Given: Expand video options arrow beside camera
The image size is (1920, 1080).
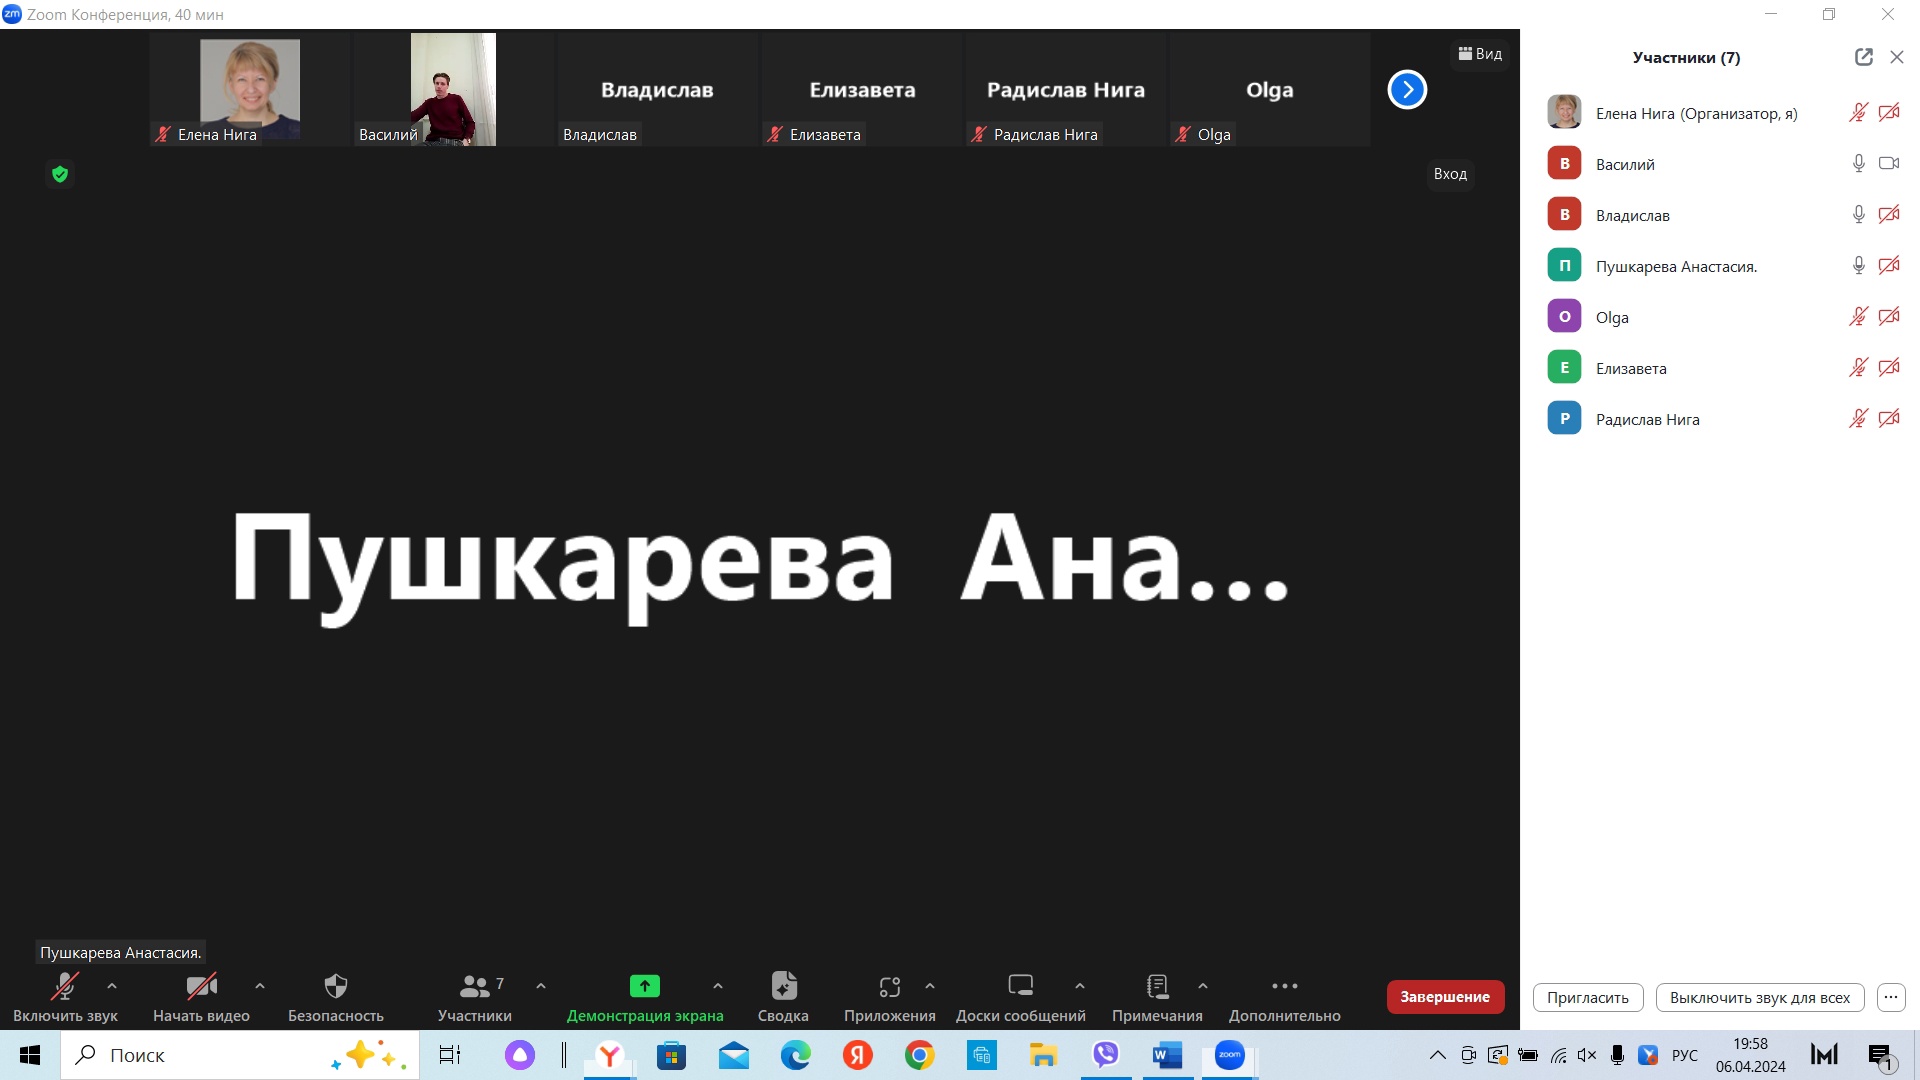Looking at the screenshot, I should [x=260, y=986].
